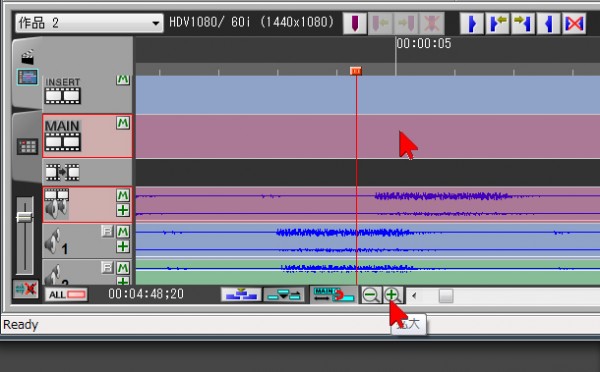The height and width of the screenshot is (372, 600).
Task: Click the Ready status bar text
Action: pyautogui.click(x=21, y=325)
